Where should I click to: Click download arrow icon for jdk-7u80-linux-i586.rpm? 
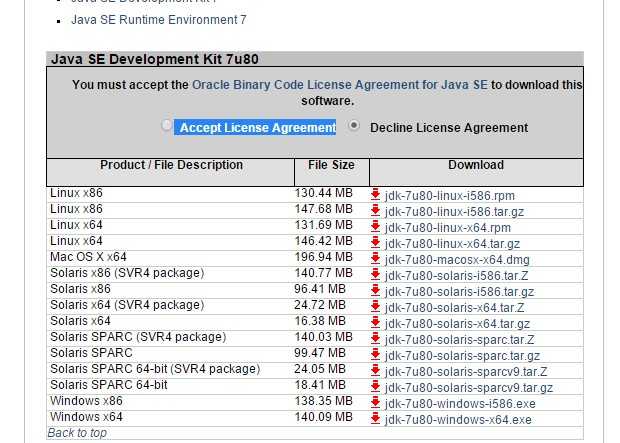[375, 195]
